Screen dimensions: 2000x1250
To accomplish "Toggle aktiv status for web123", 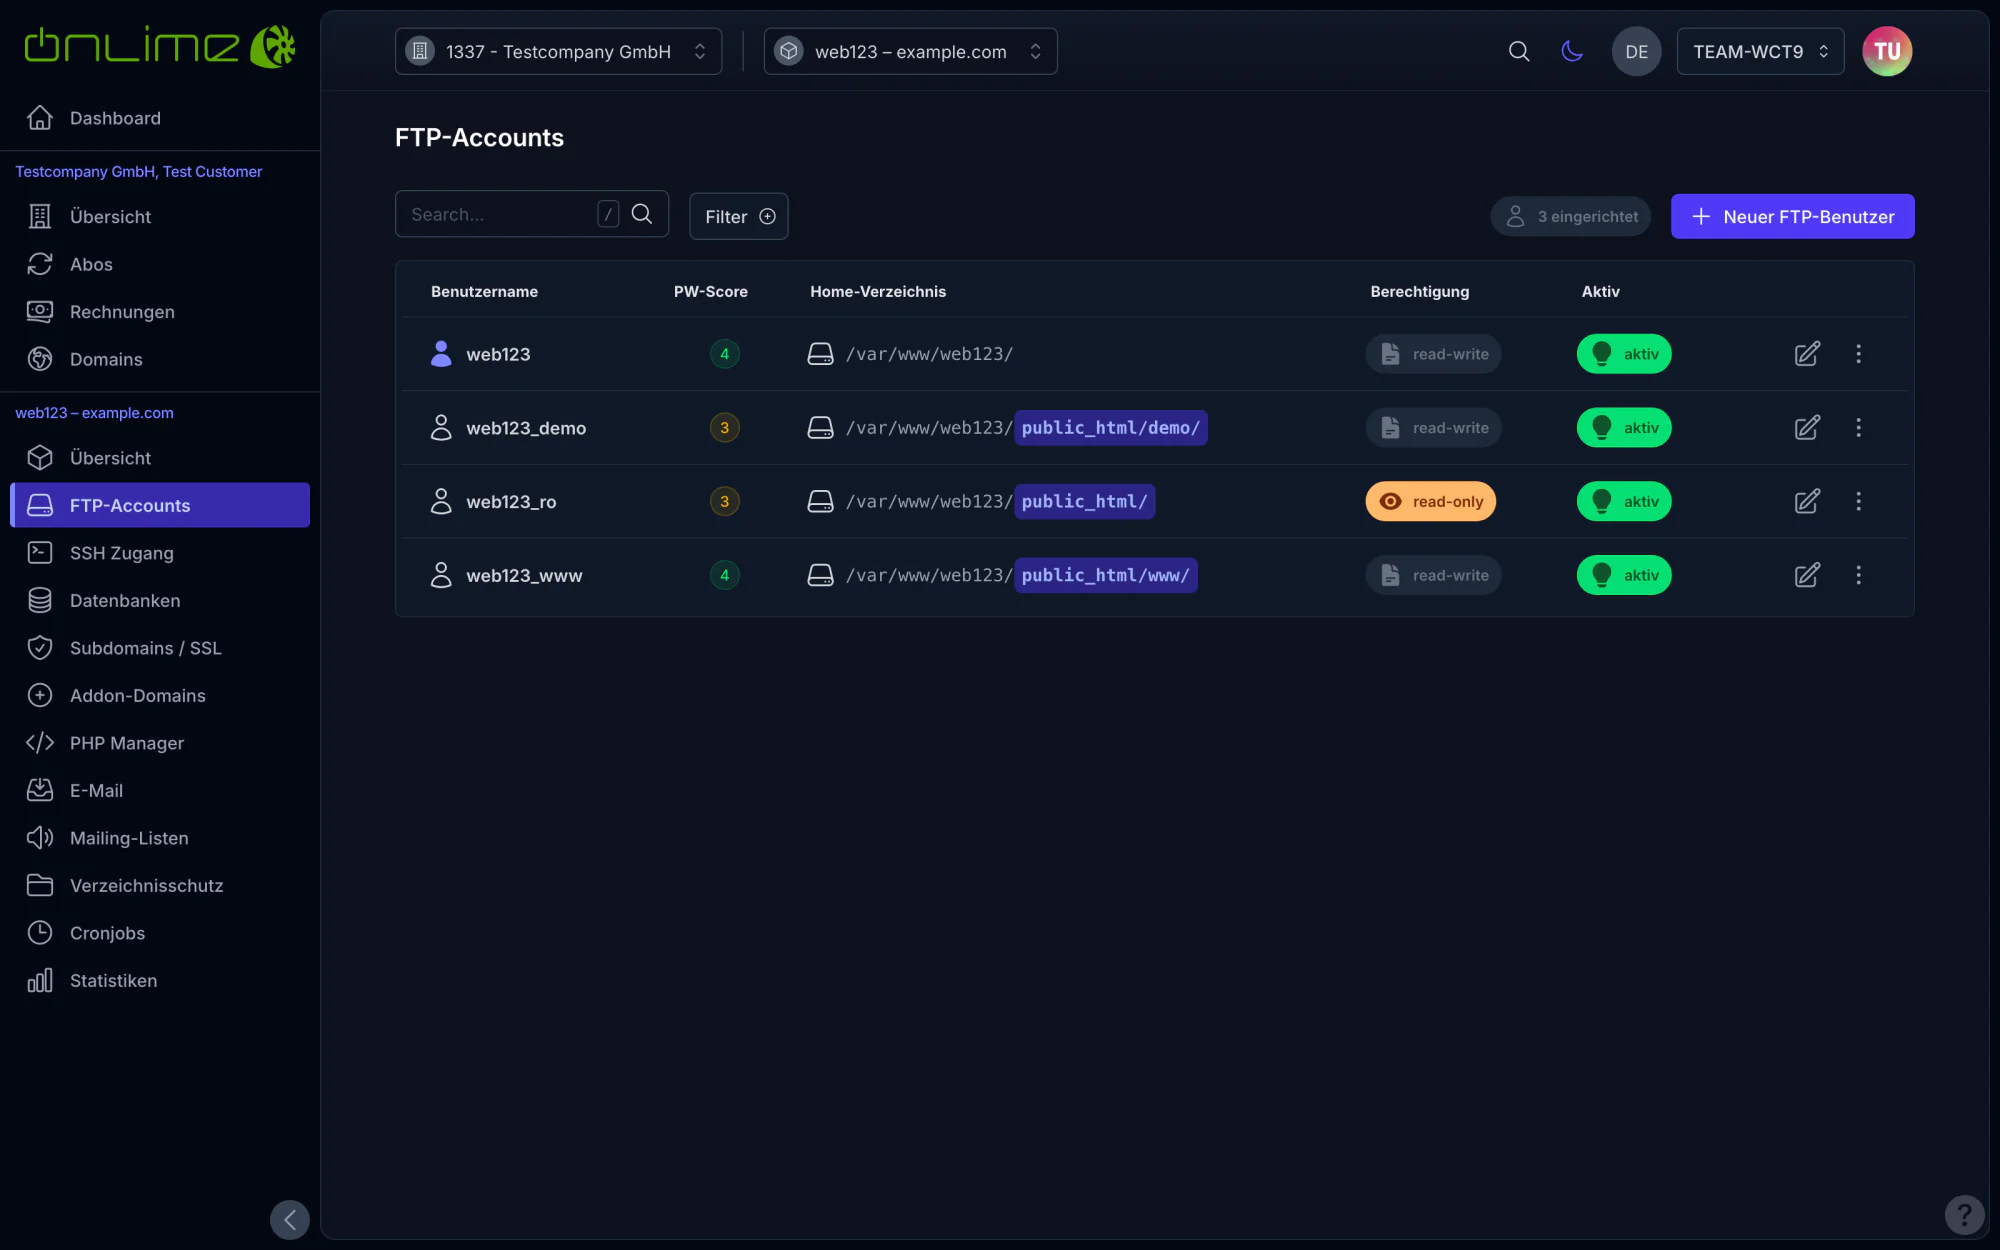I will click(1624, 354).
